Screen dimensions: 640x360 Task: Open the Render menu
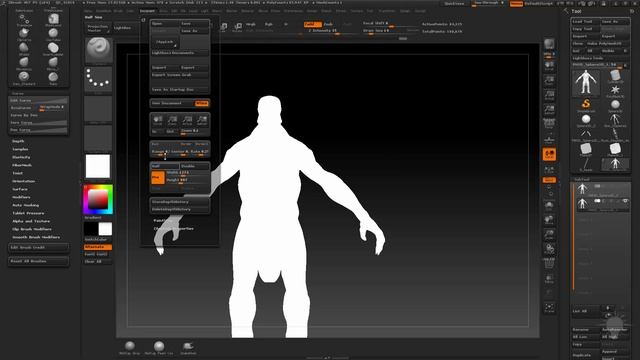(312, 11)
